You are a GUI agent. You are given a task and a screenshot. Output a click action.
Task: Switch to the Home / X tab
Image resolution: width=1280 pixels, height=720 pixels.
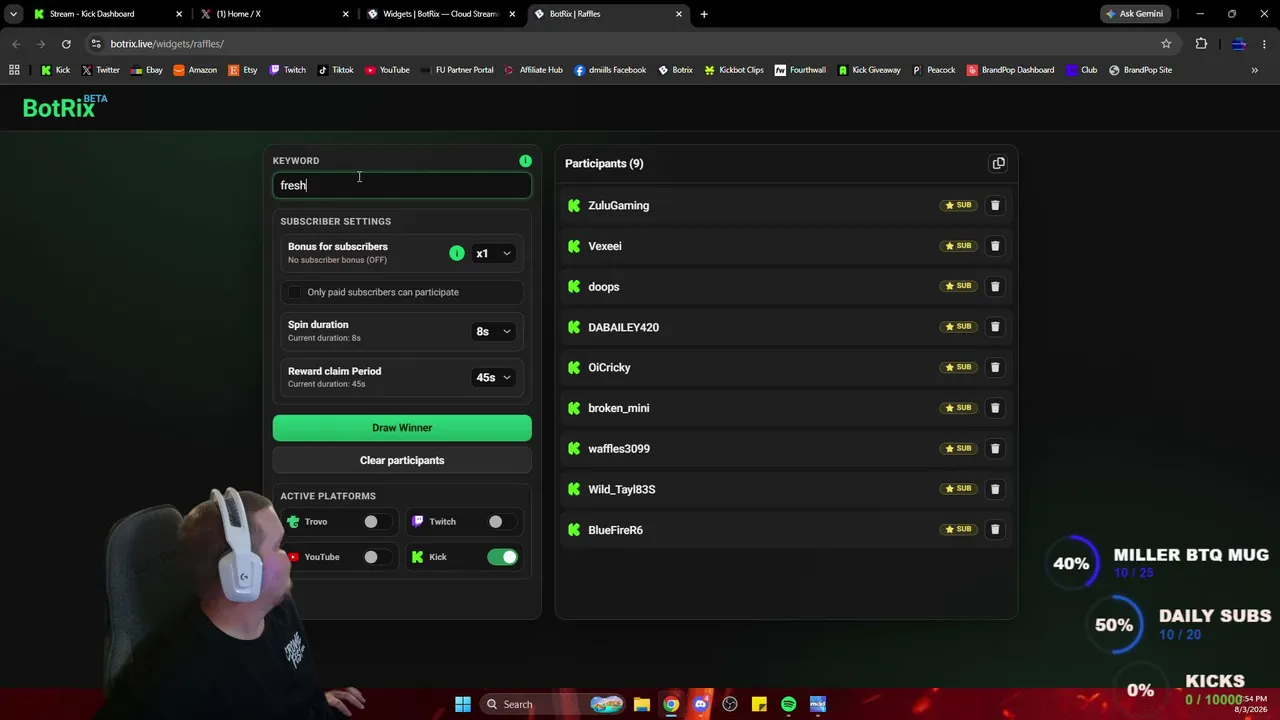tap(275, 14)
